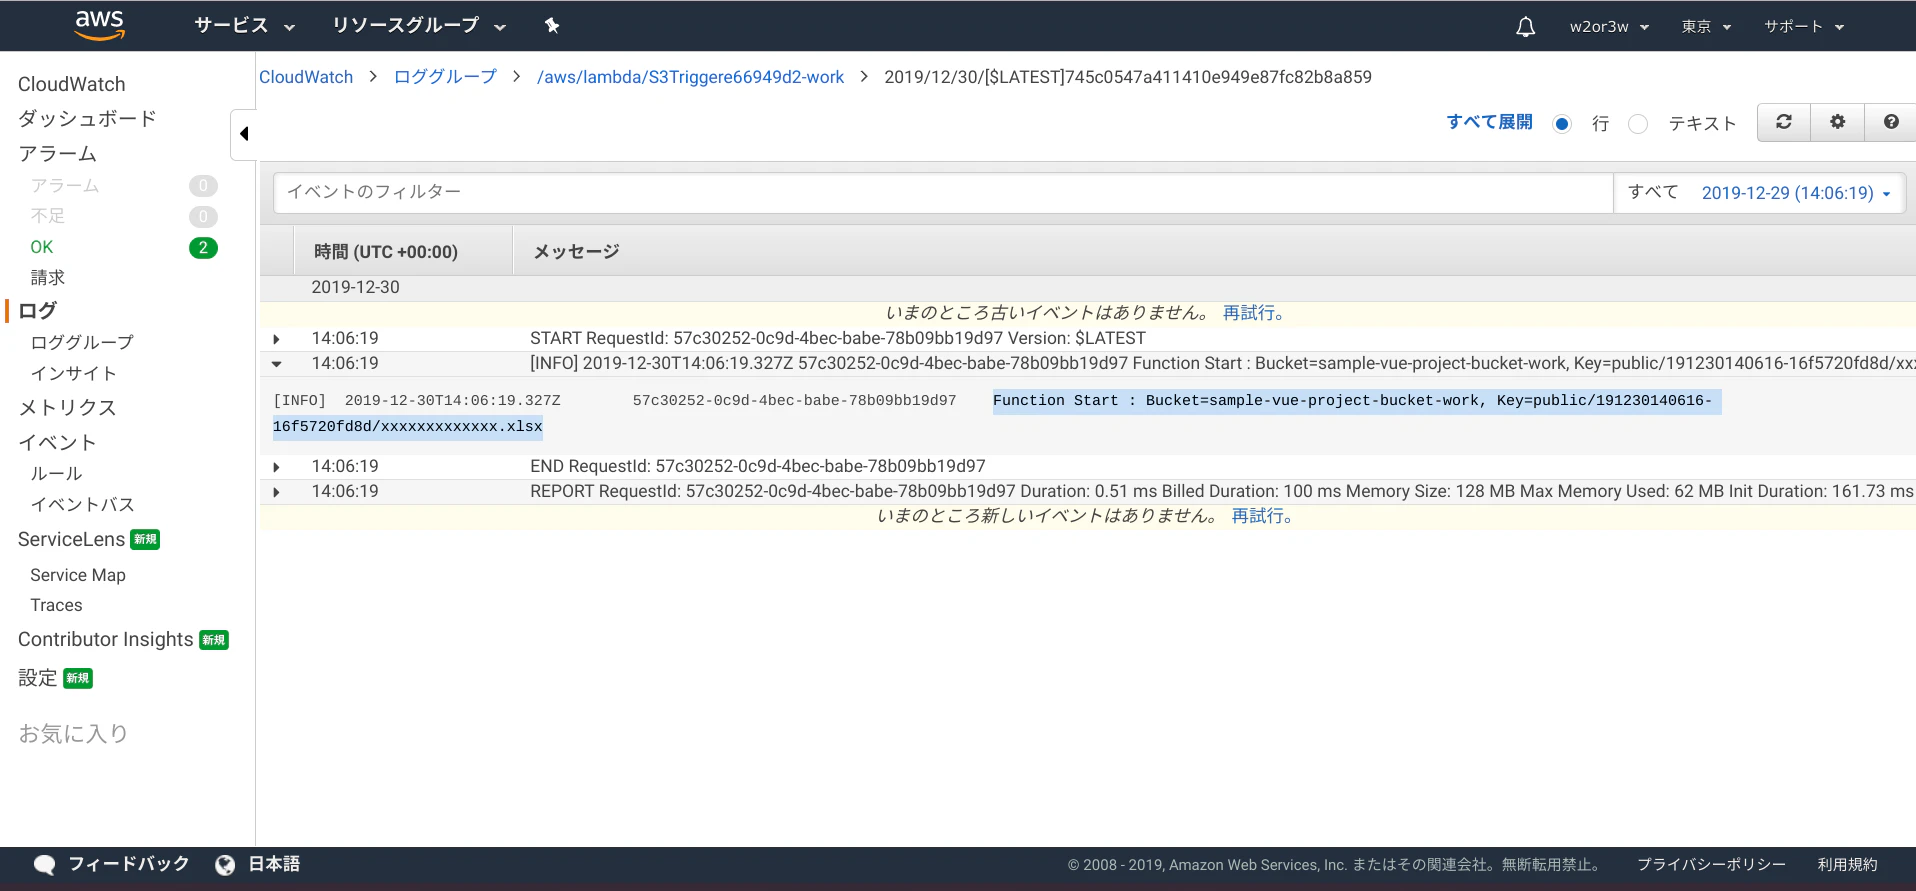Screen dimensions: 1916x891
Task: Click the /aws/lambda/S3Triggere66949d2-work breadcrumb
Action: pos(690,77)
